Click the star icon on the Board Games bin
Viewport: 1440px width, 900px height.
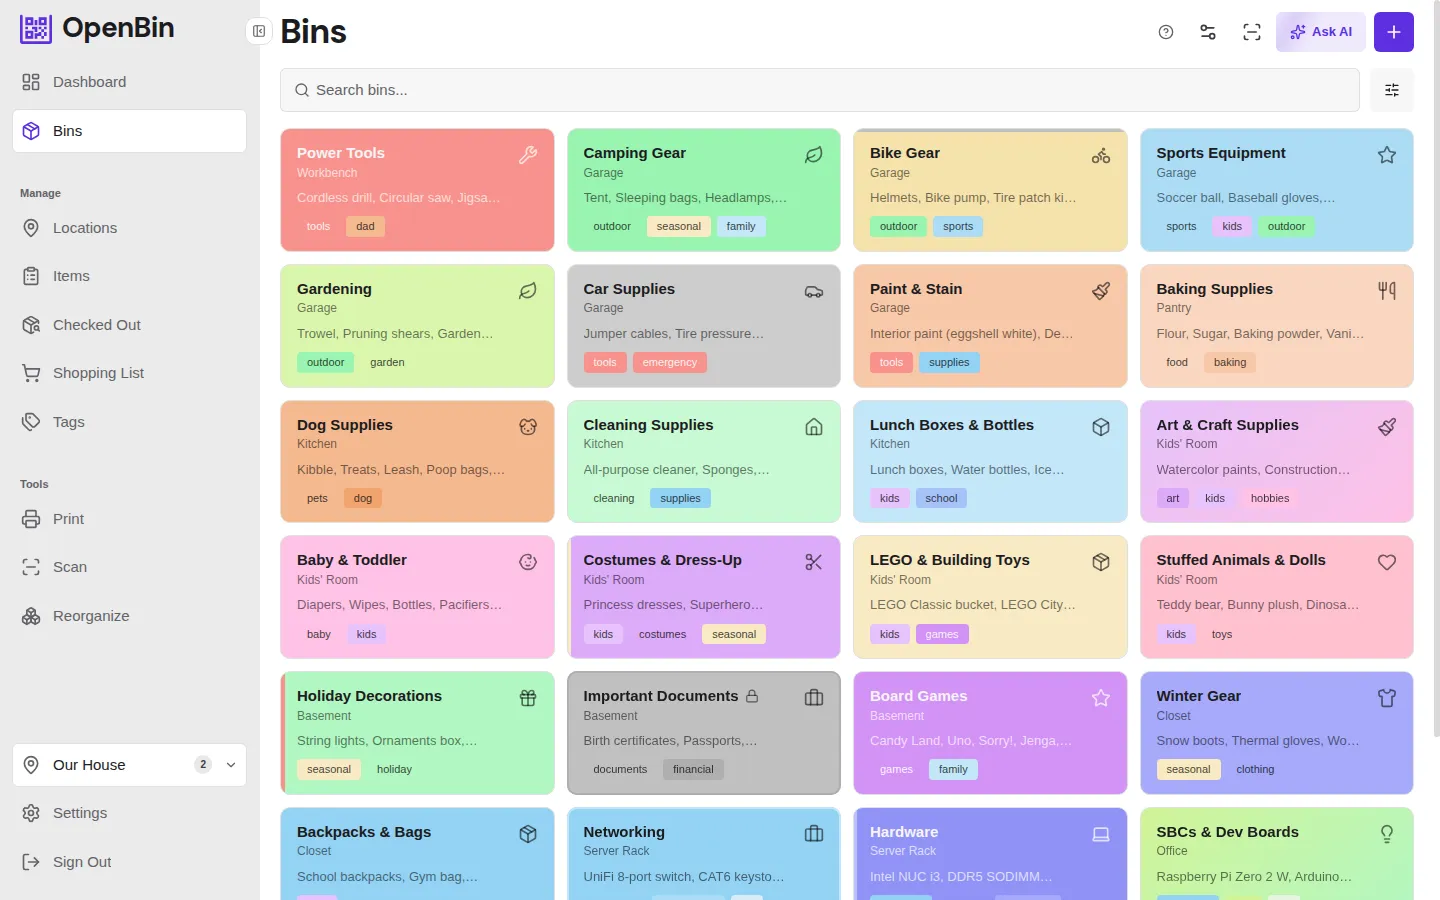click(x=1101, y=698)
